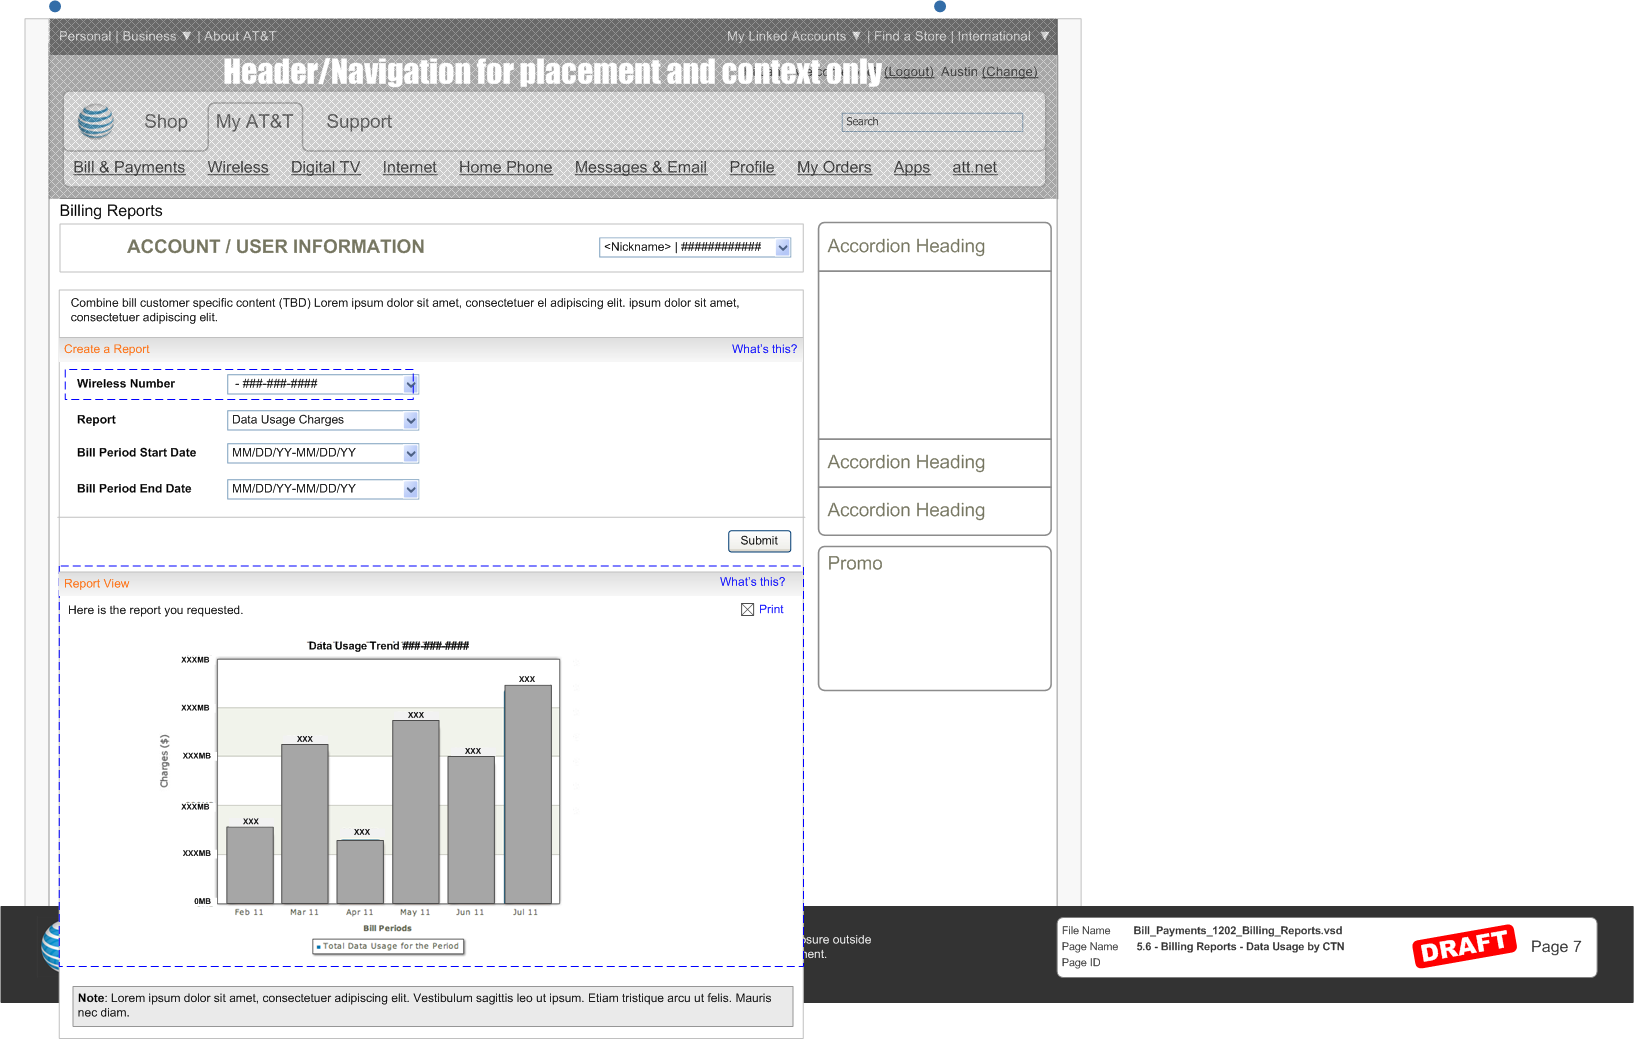Open the Wireless menu link
Viewport: 1634px width, 1039px height.
click(x=238, y=167)
